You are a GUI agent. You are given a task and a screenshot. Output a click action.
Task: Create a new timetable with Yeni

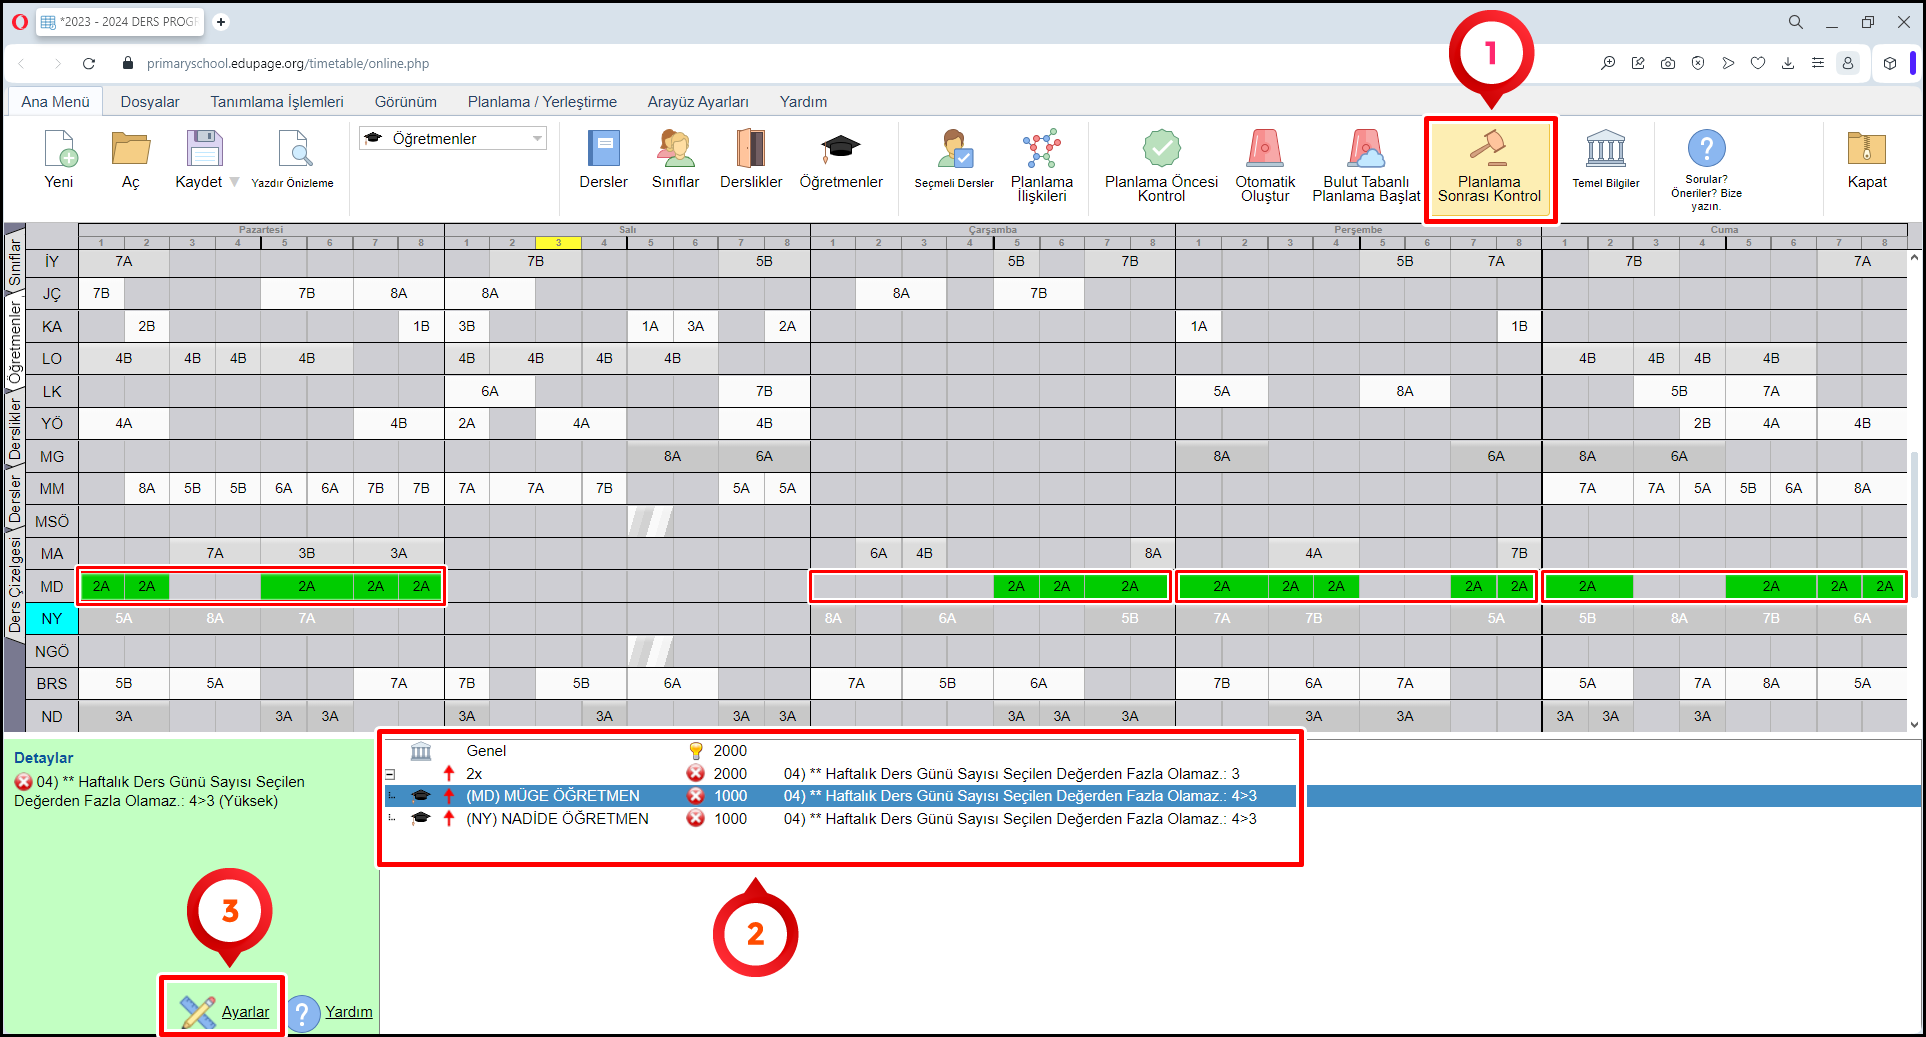tap(60, 159)
